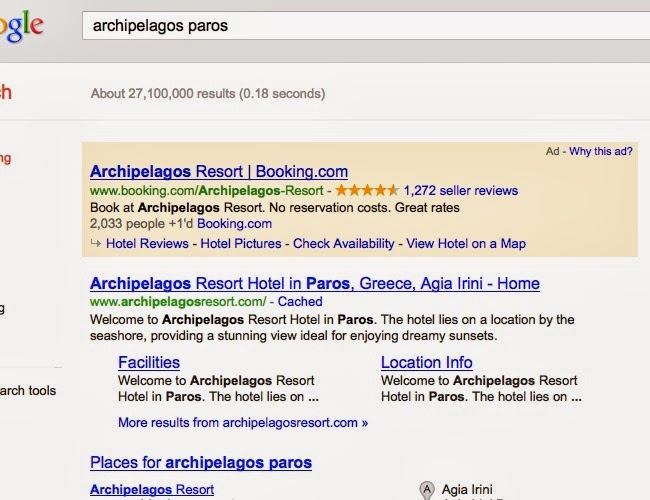This screenshot has width=650, height=500.
Task: Click the search tools option in sidebar
Action: [28, 391]
